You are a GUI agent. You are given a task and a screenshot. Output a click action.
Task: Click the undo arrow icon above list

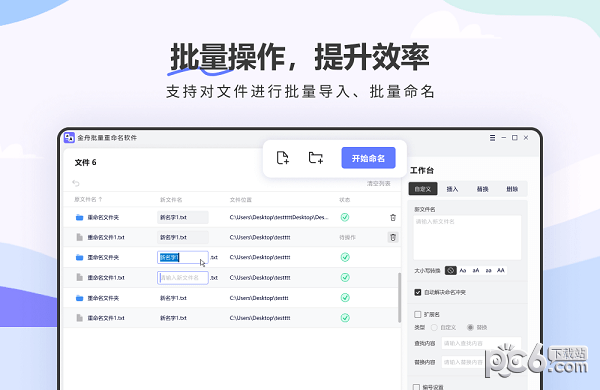[76, 183]
